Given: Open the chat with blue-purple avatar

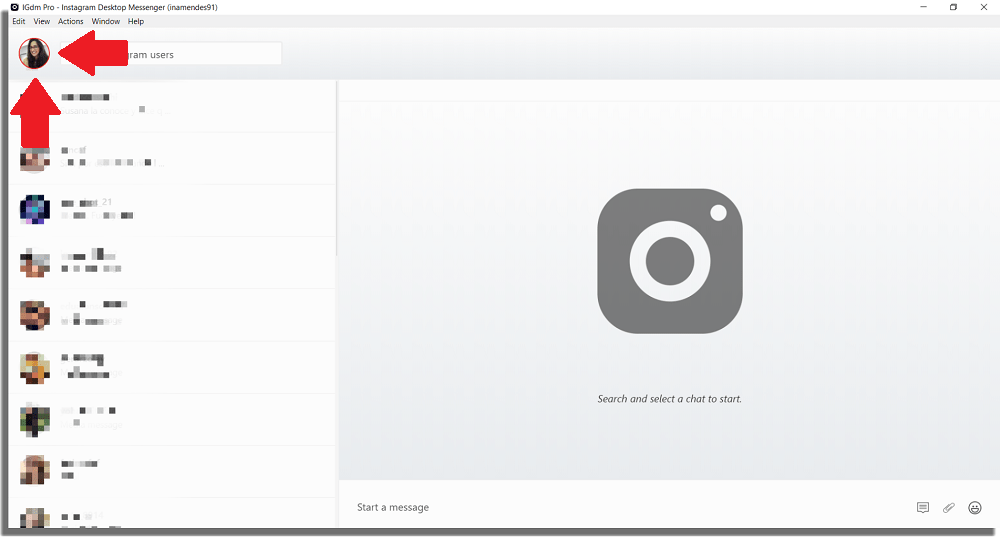Looking at the screenshot, I should [172, 210].
